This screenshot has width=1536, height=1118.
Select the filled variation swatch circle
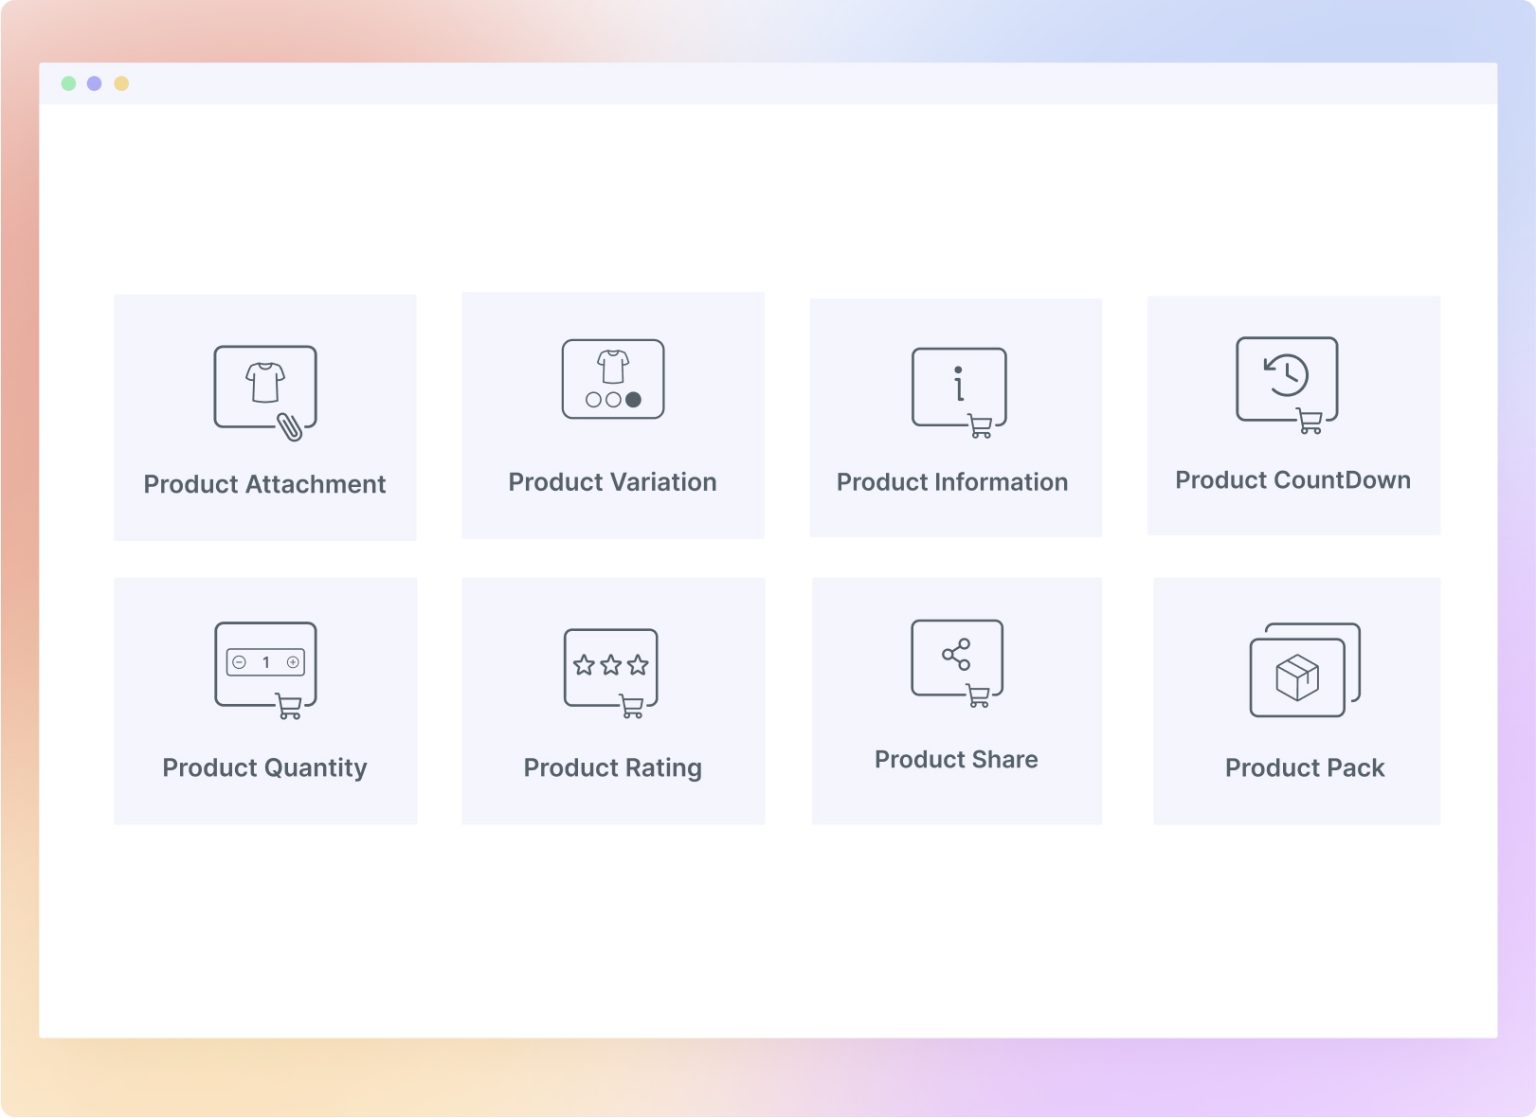pos(632,400)
